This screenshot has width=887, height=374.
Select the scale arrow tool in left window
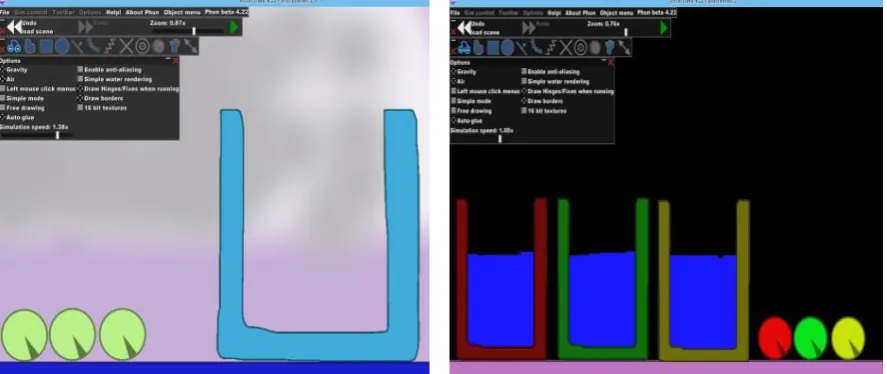click(x=191, y=47)
